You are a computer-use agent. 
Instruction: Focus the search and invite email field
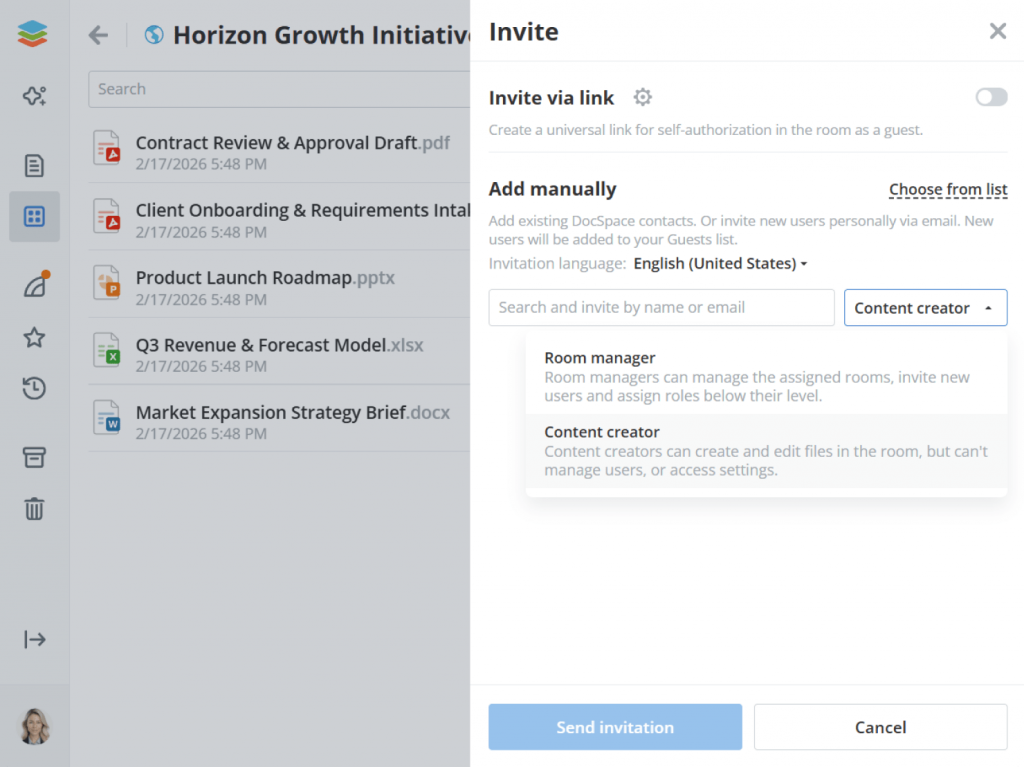tap(661, 308)
